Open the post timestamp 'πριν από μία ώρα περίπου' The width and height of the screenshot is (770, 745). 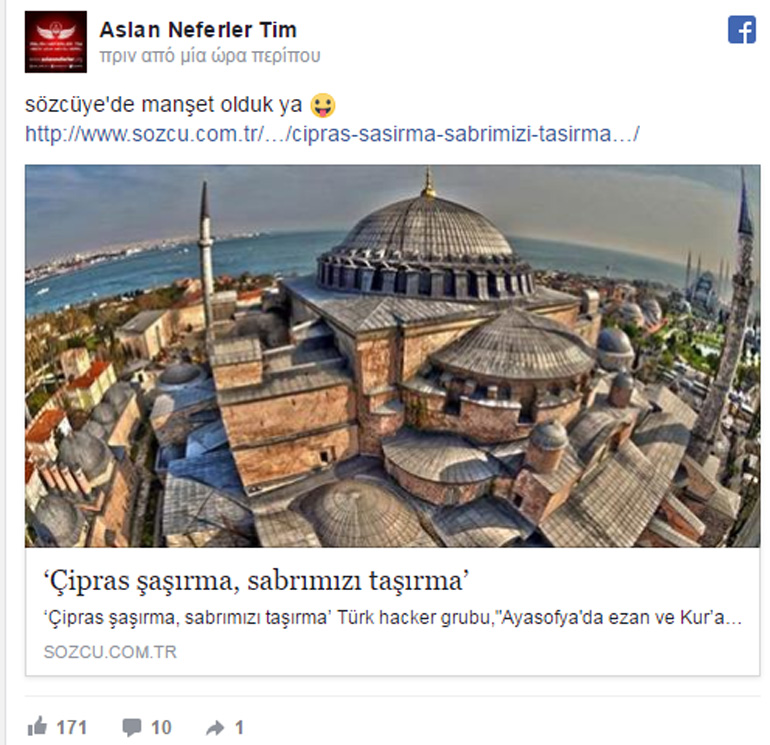210,56
